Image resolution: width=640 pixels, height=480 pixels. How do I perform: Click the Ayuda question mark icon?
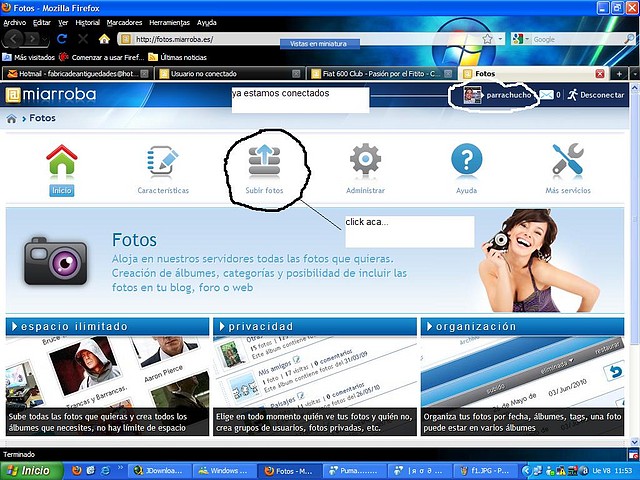coord(467,160)
